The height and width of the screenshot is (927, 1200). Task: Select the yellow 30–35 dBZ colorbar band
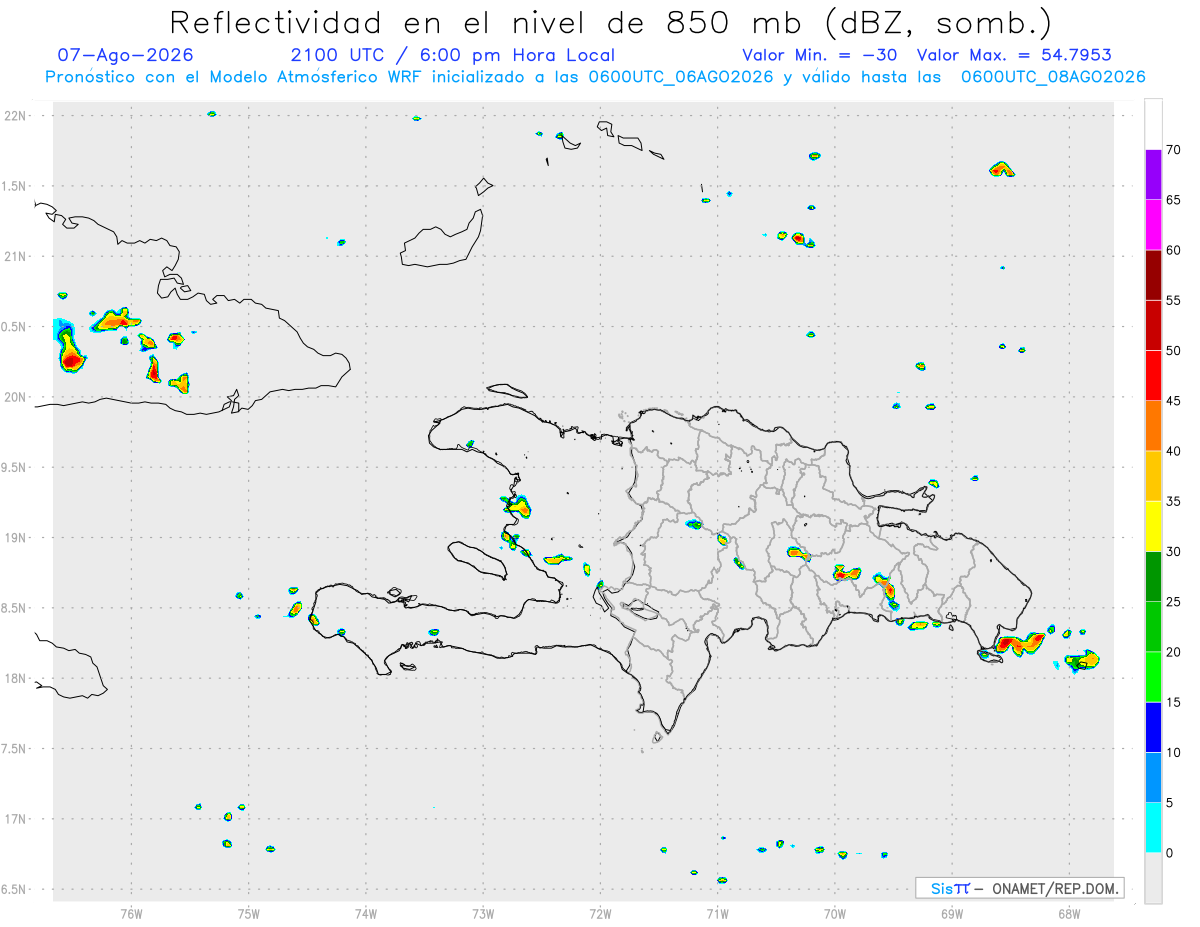click(x=1153, y=526)
